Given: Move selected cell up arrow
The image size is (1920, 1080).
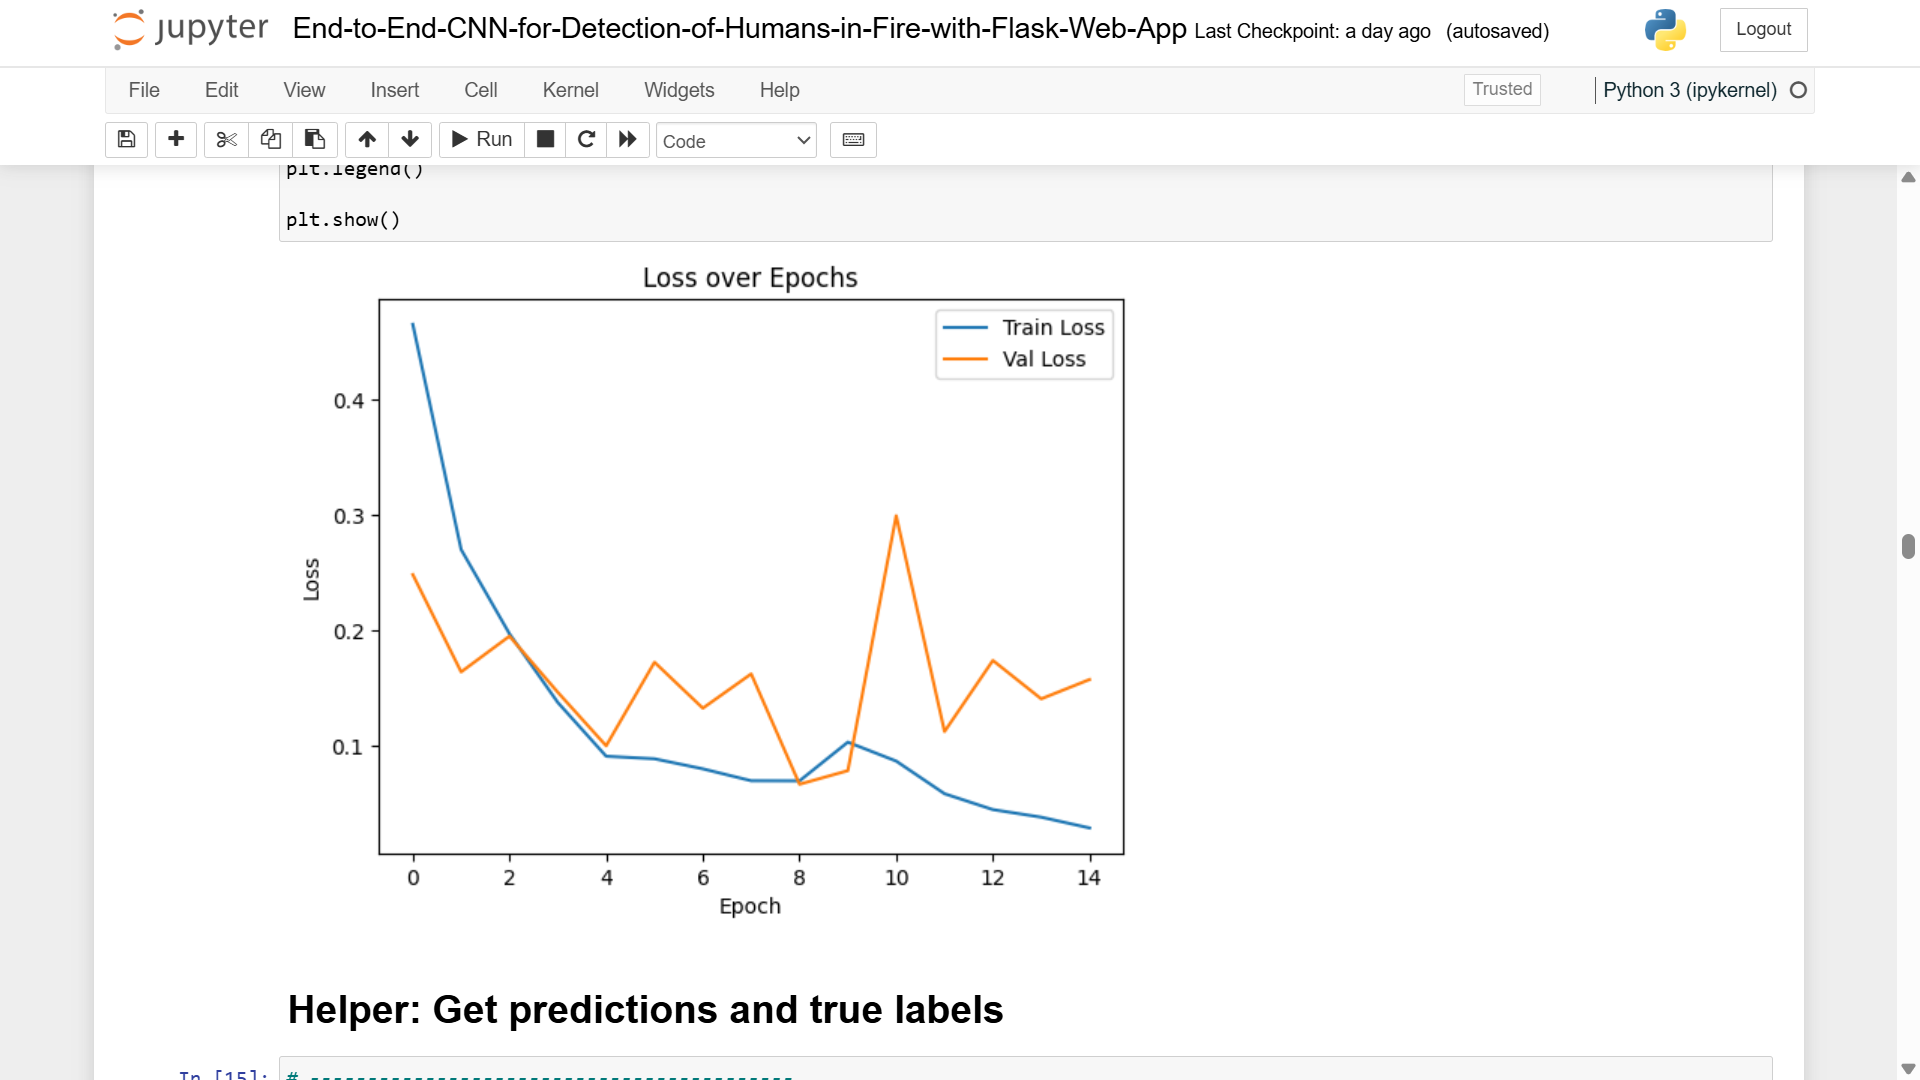Looking at the screenshot, I should point(367,140).
